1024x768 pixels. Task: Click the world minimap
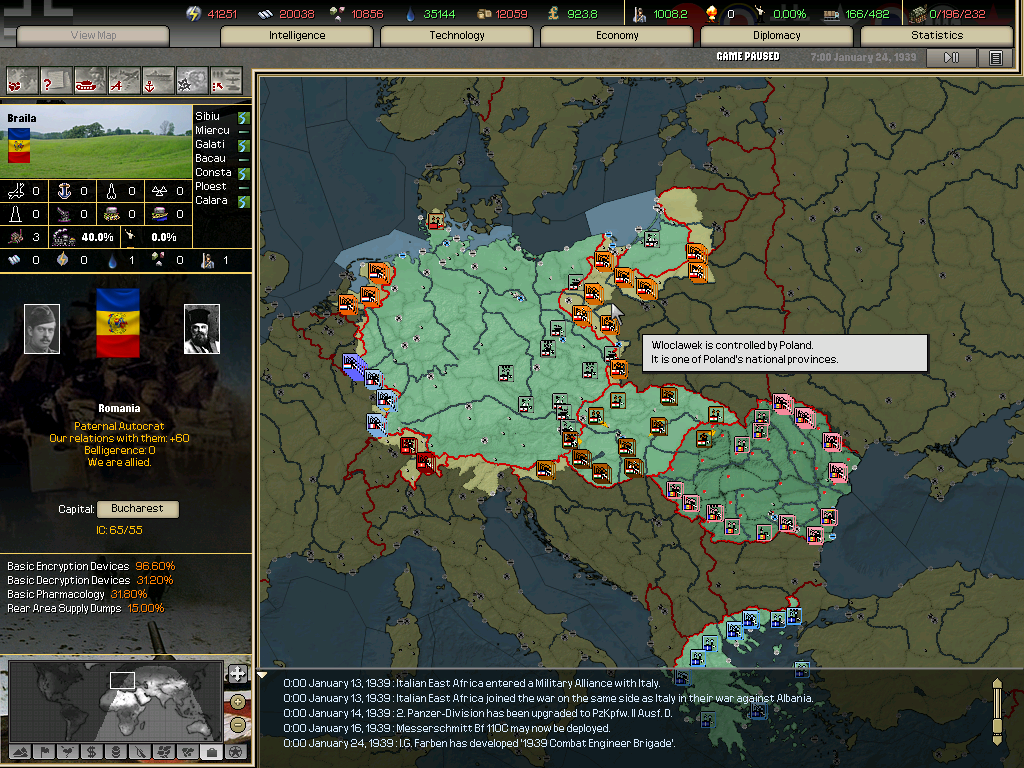(116, 701)
